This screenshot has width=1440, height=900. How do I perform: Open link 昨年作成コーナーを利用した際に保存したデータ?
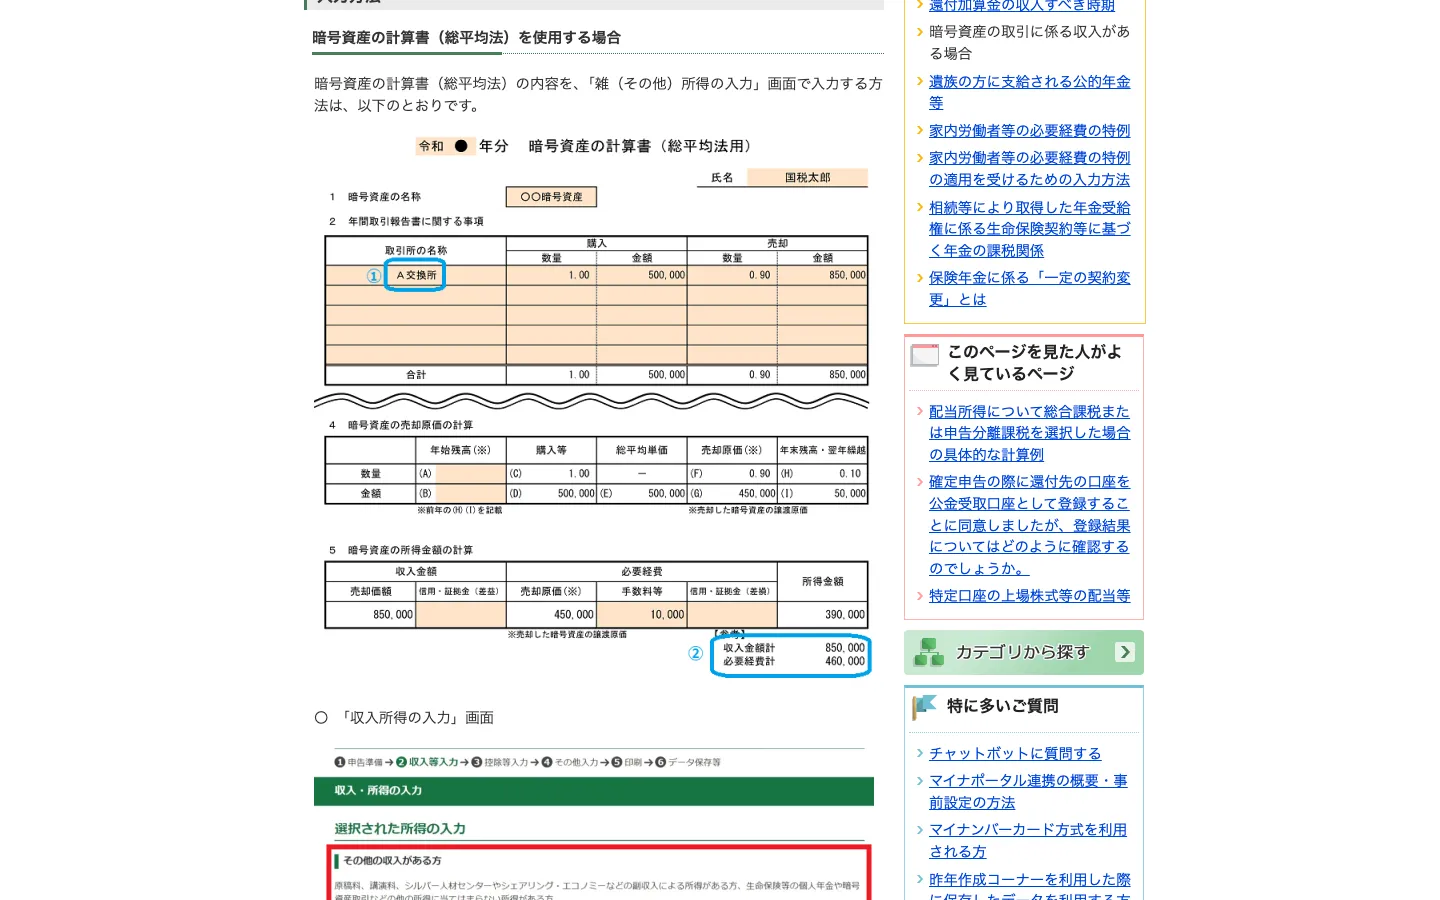point(1029,885)
